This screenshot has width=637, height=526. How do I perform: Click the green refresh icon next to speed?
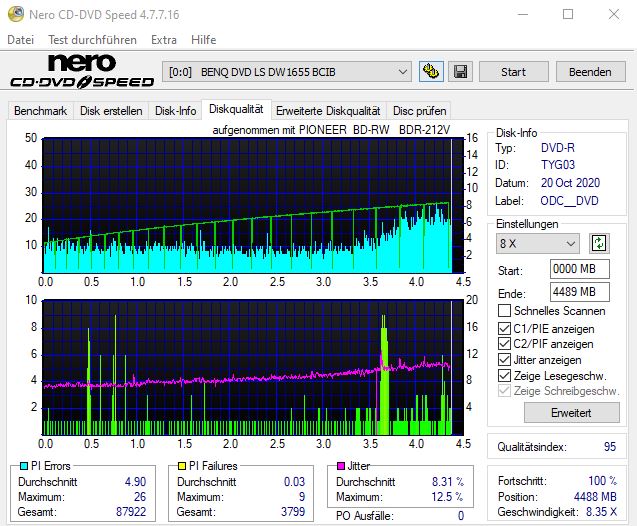599,243
